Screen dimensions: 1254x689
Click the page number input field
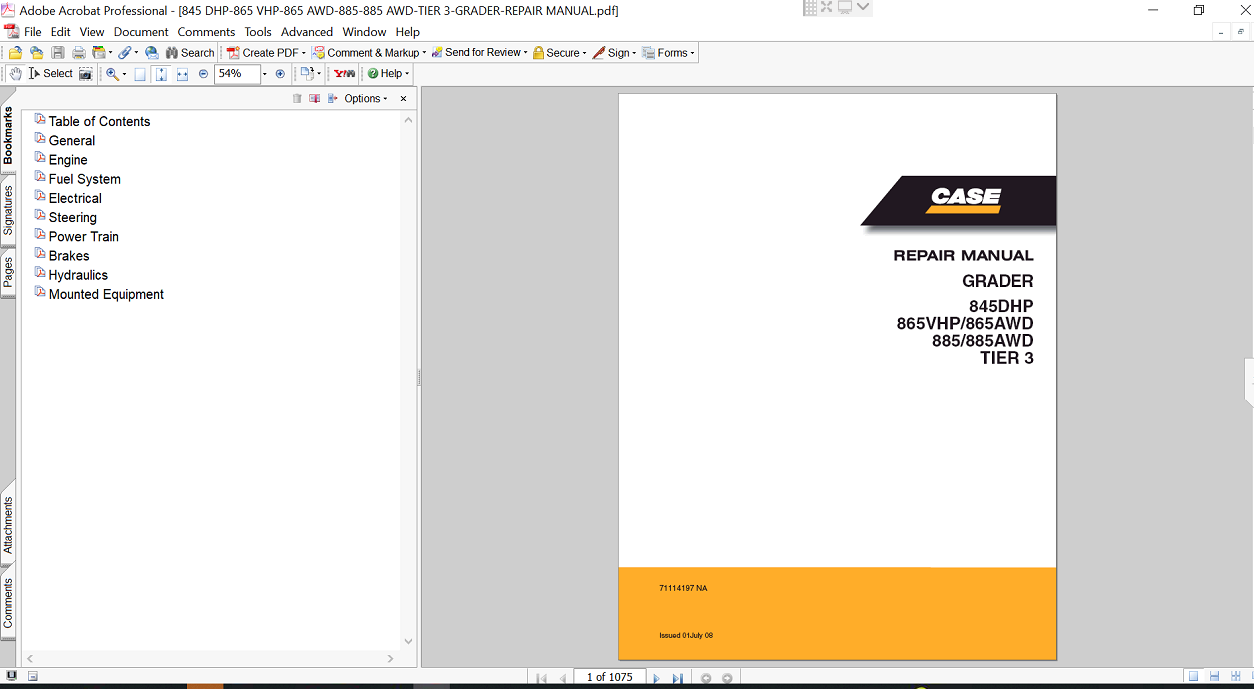click(x=609, y=678)
